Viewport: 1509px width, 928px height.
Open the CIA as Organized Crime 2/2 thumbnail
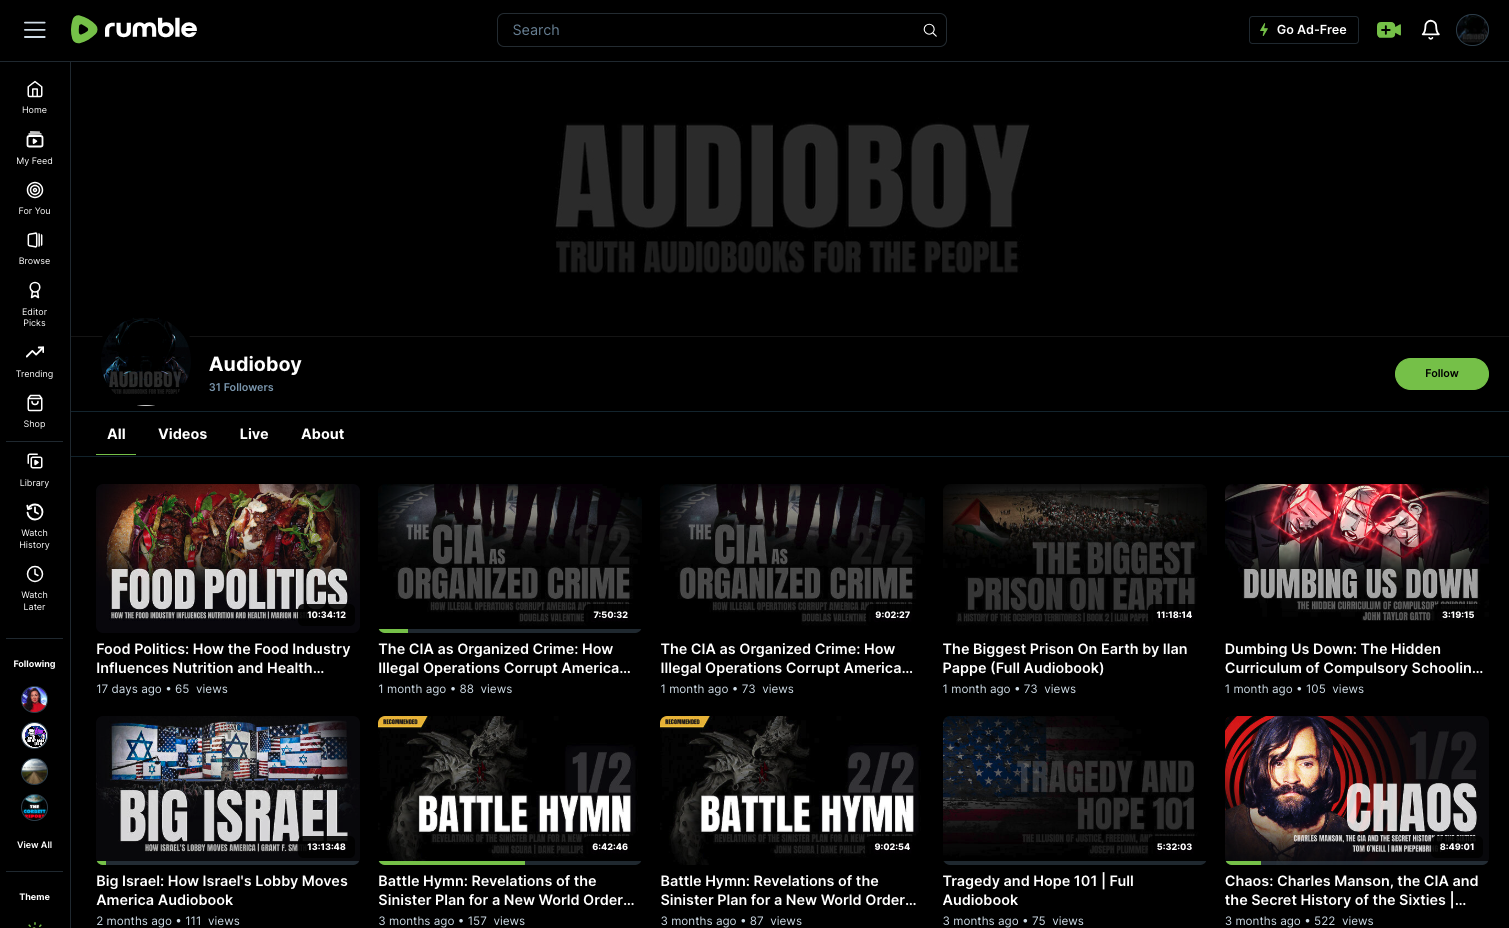pyautogui.click(x=792, y=558)
